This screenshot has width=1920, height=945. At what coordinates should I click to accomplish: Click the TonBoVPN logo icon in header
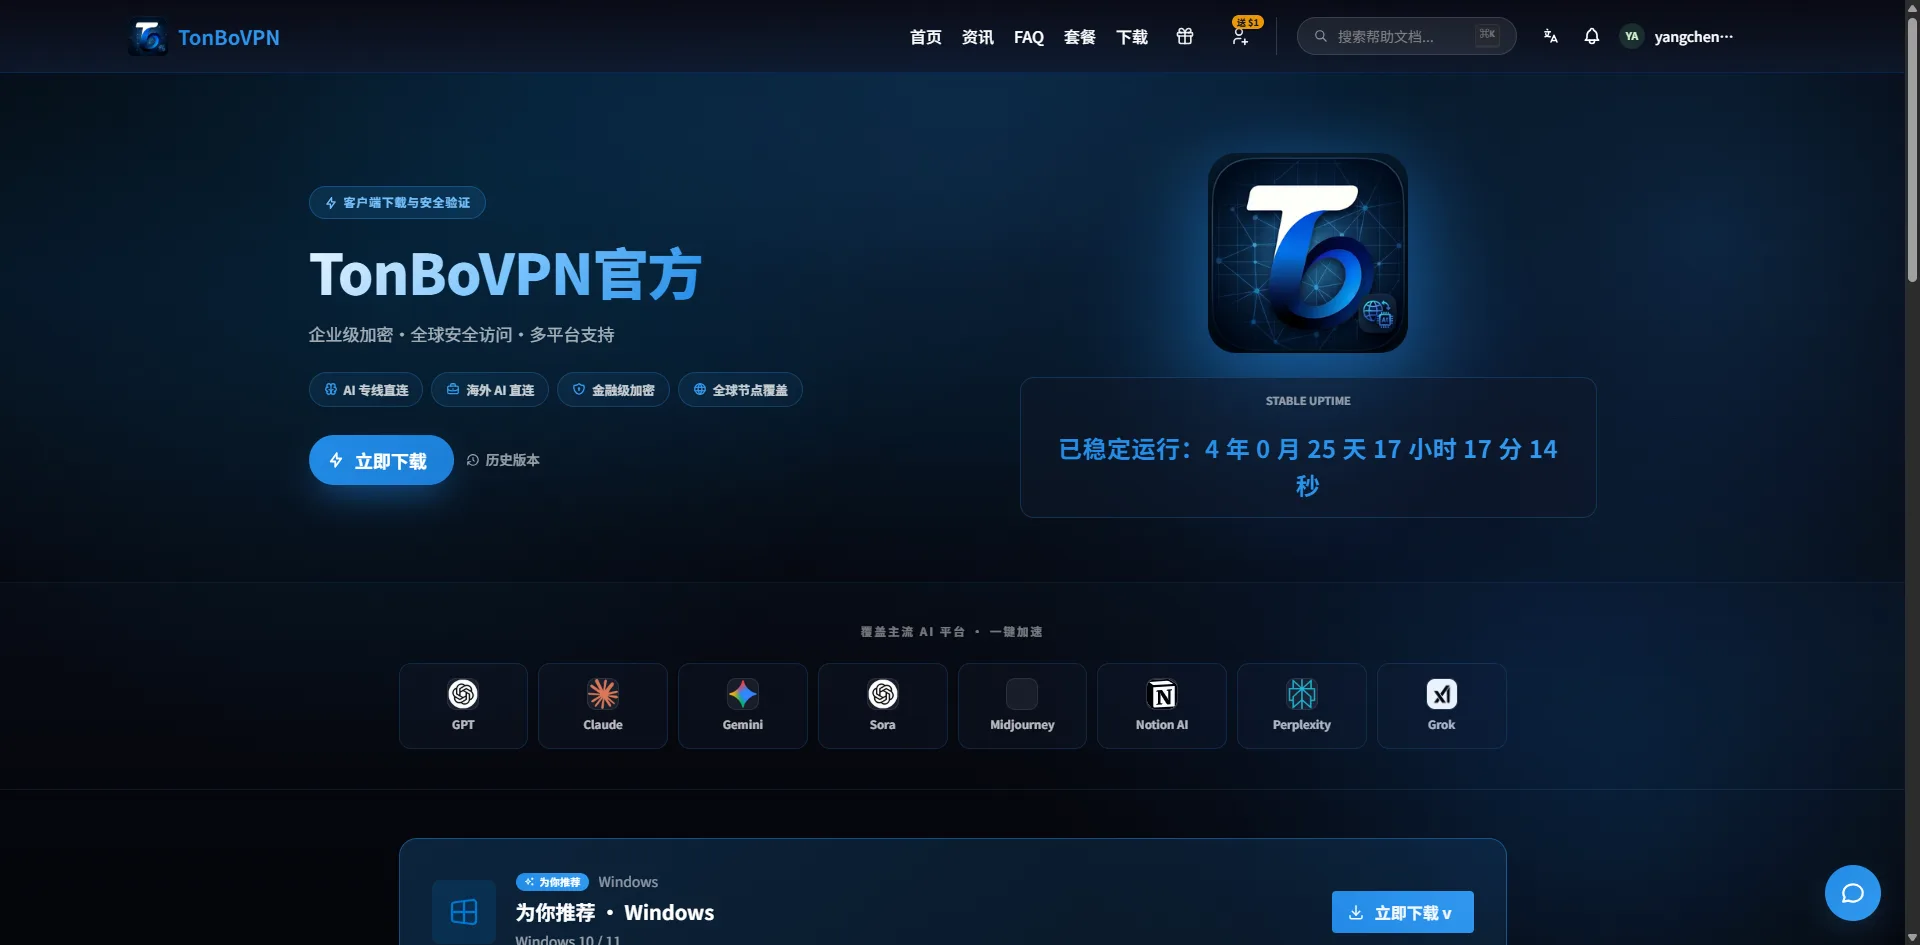point(148,37)
